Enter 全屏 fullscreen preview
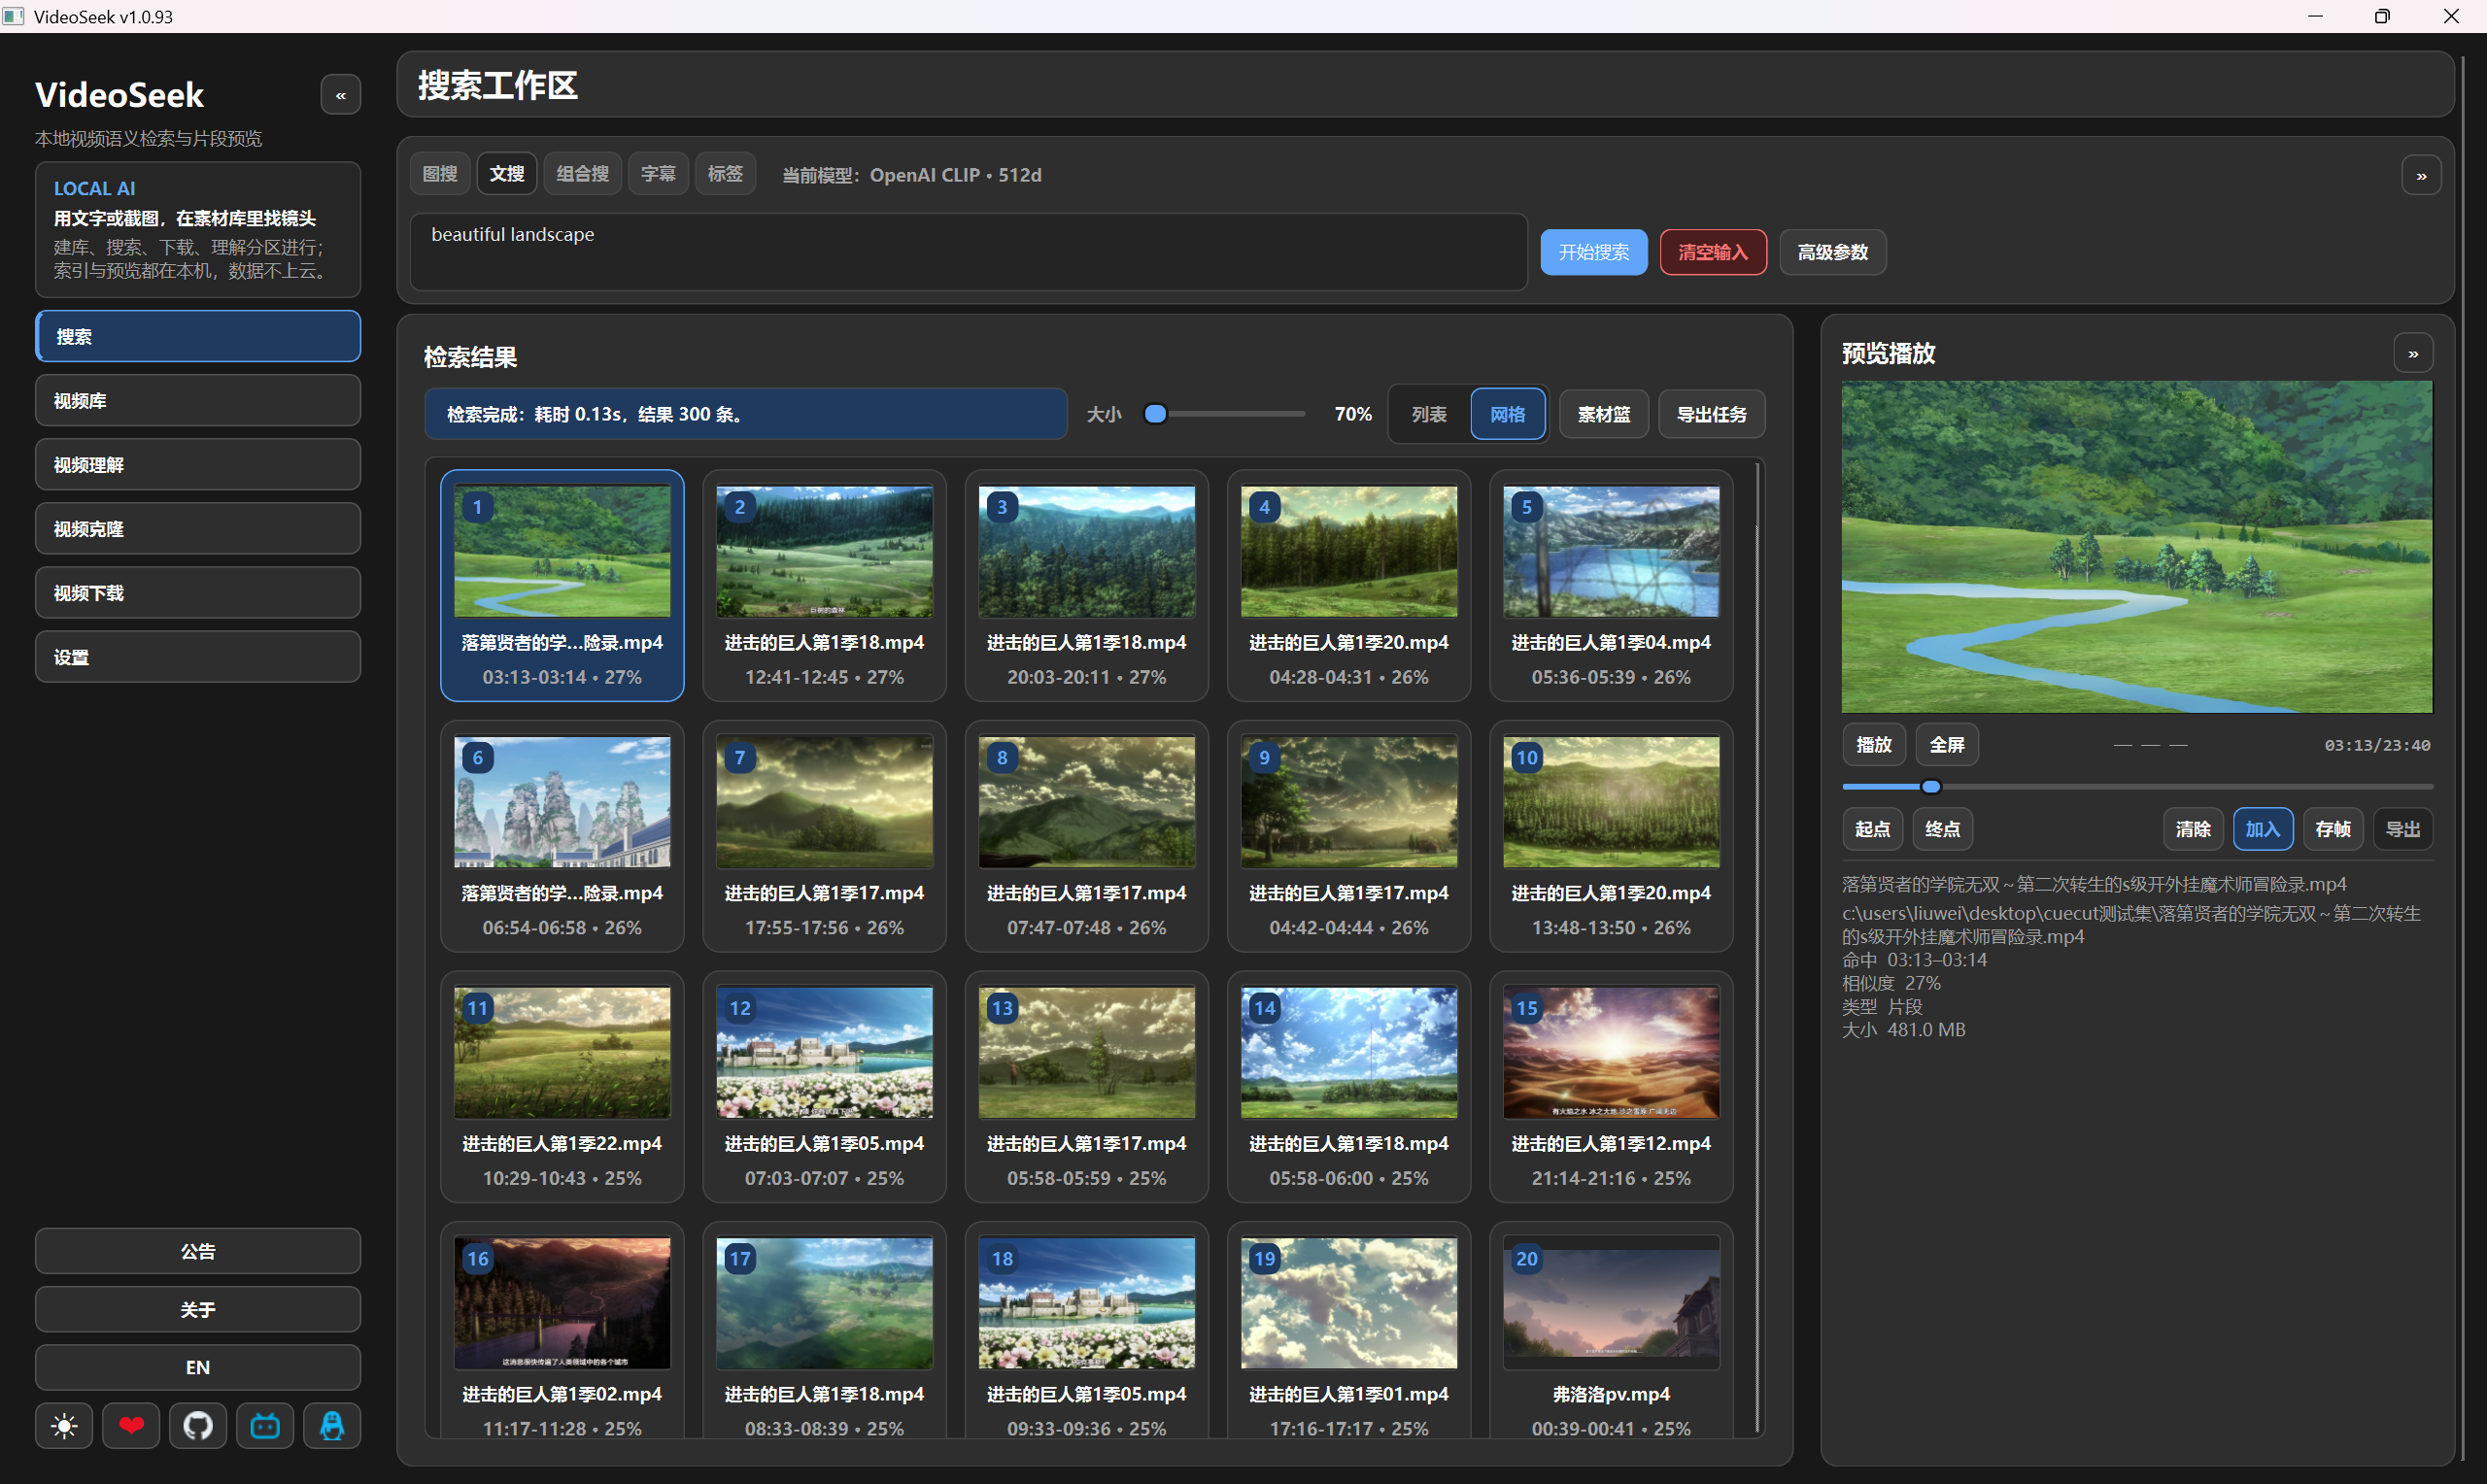 1947,745
